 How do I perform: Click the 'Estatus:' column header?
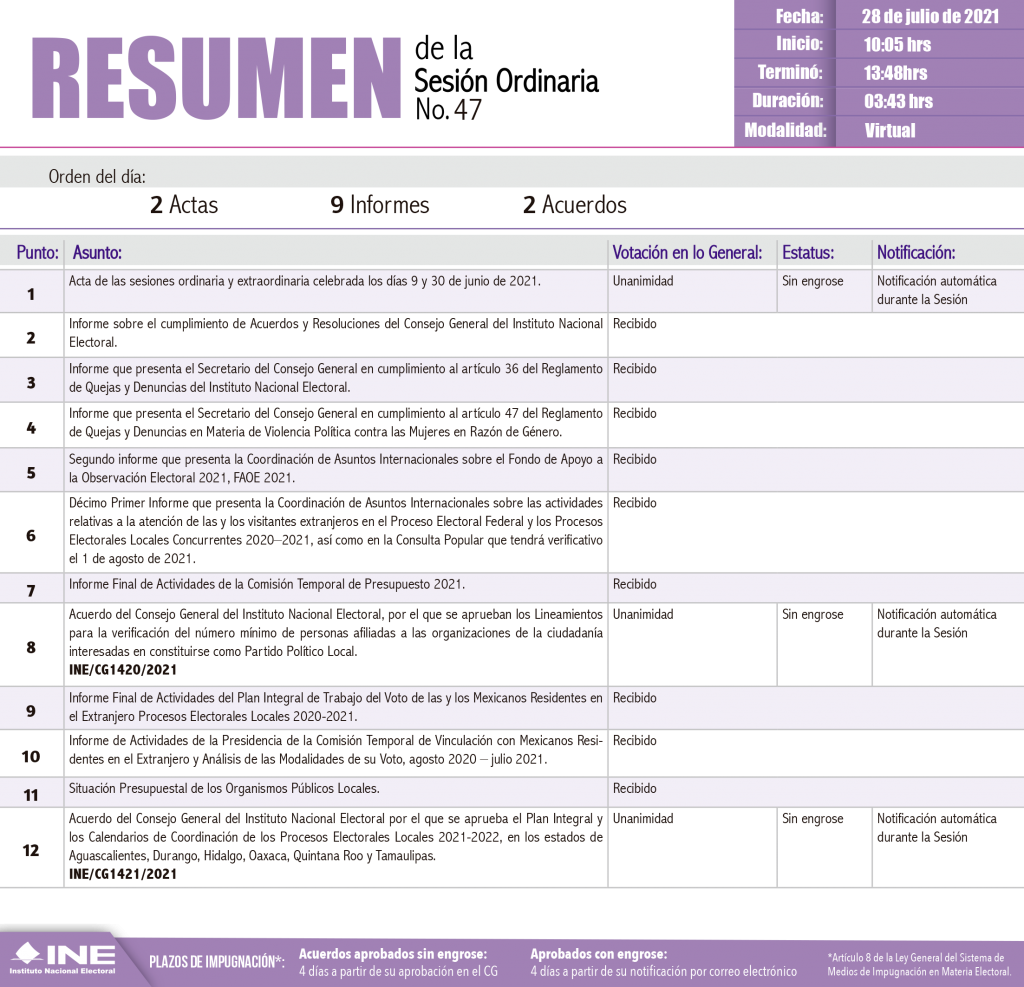pos(808,253)
